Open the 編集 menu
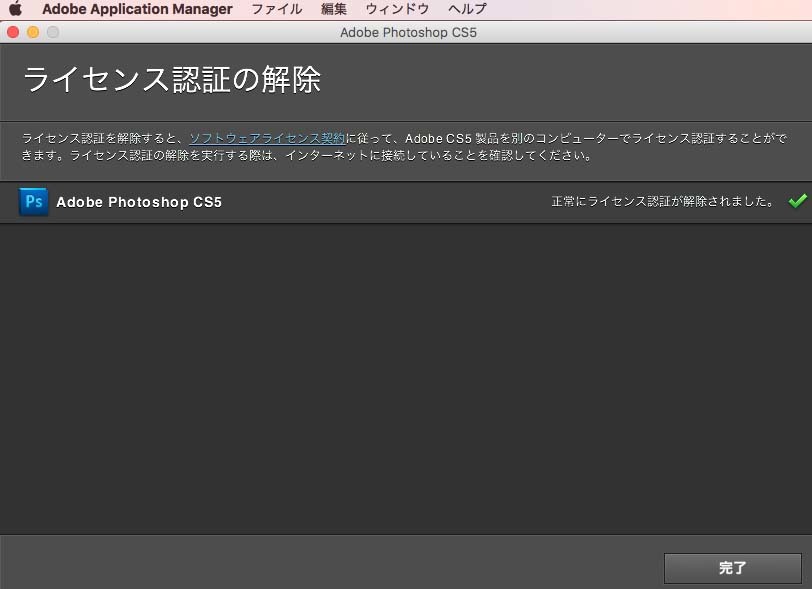The width and height of the screenshot is (812, 589). (x=334, y=9)
